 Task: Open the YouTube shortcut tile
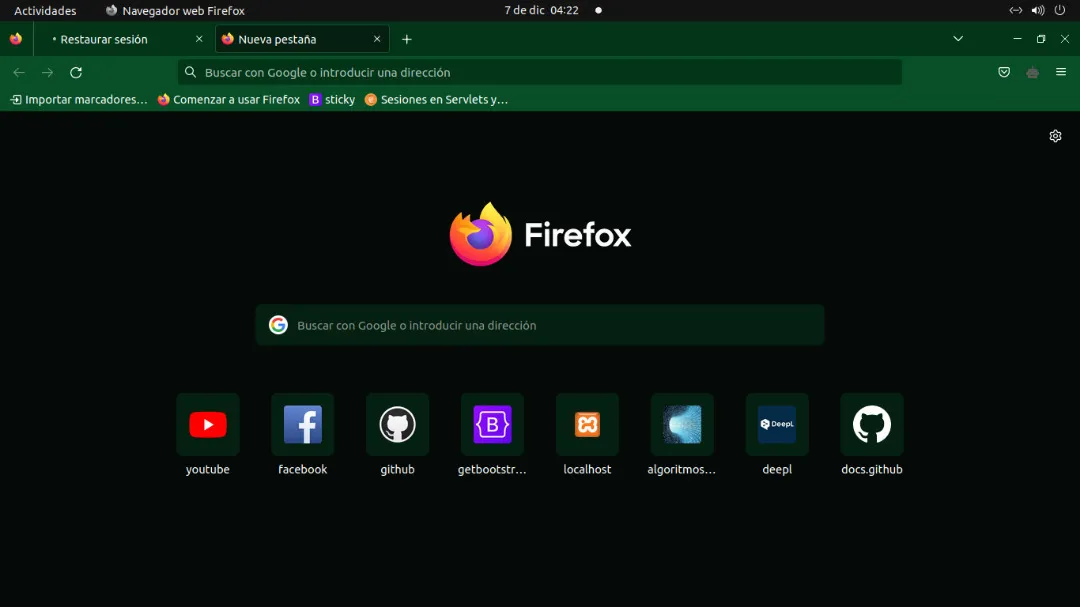207,424
